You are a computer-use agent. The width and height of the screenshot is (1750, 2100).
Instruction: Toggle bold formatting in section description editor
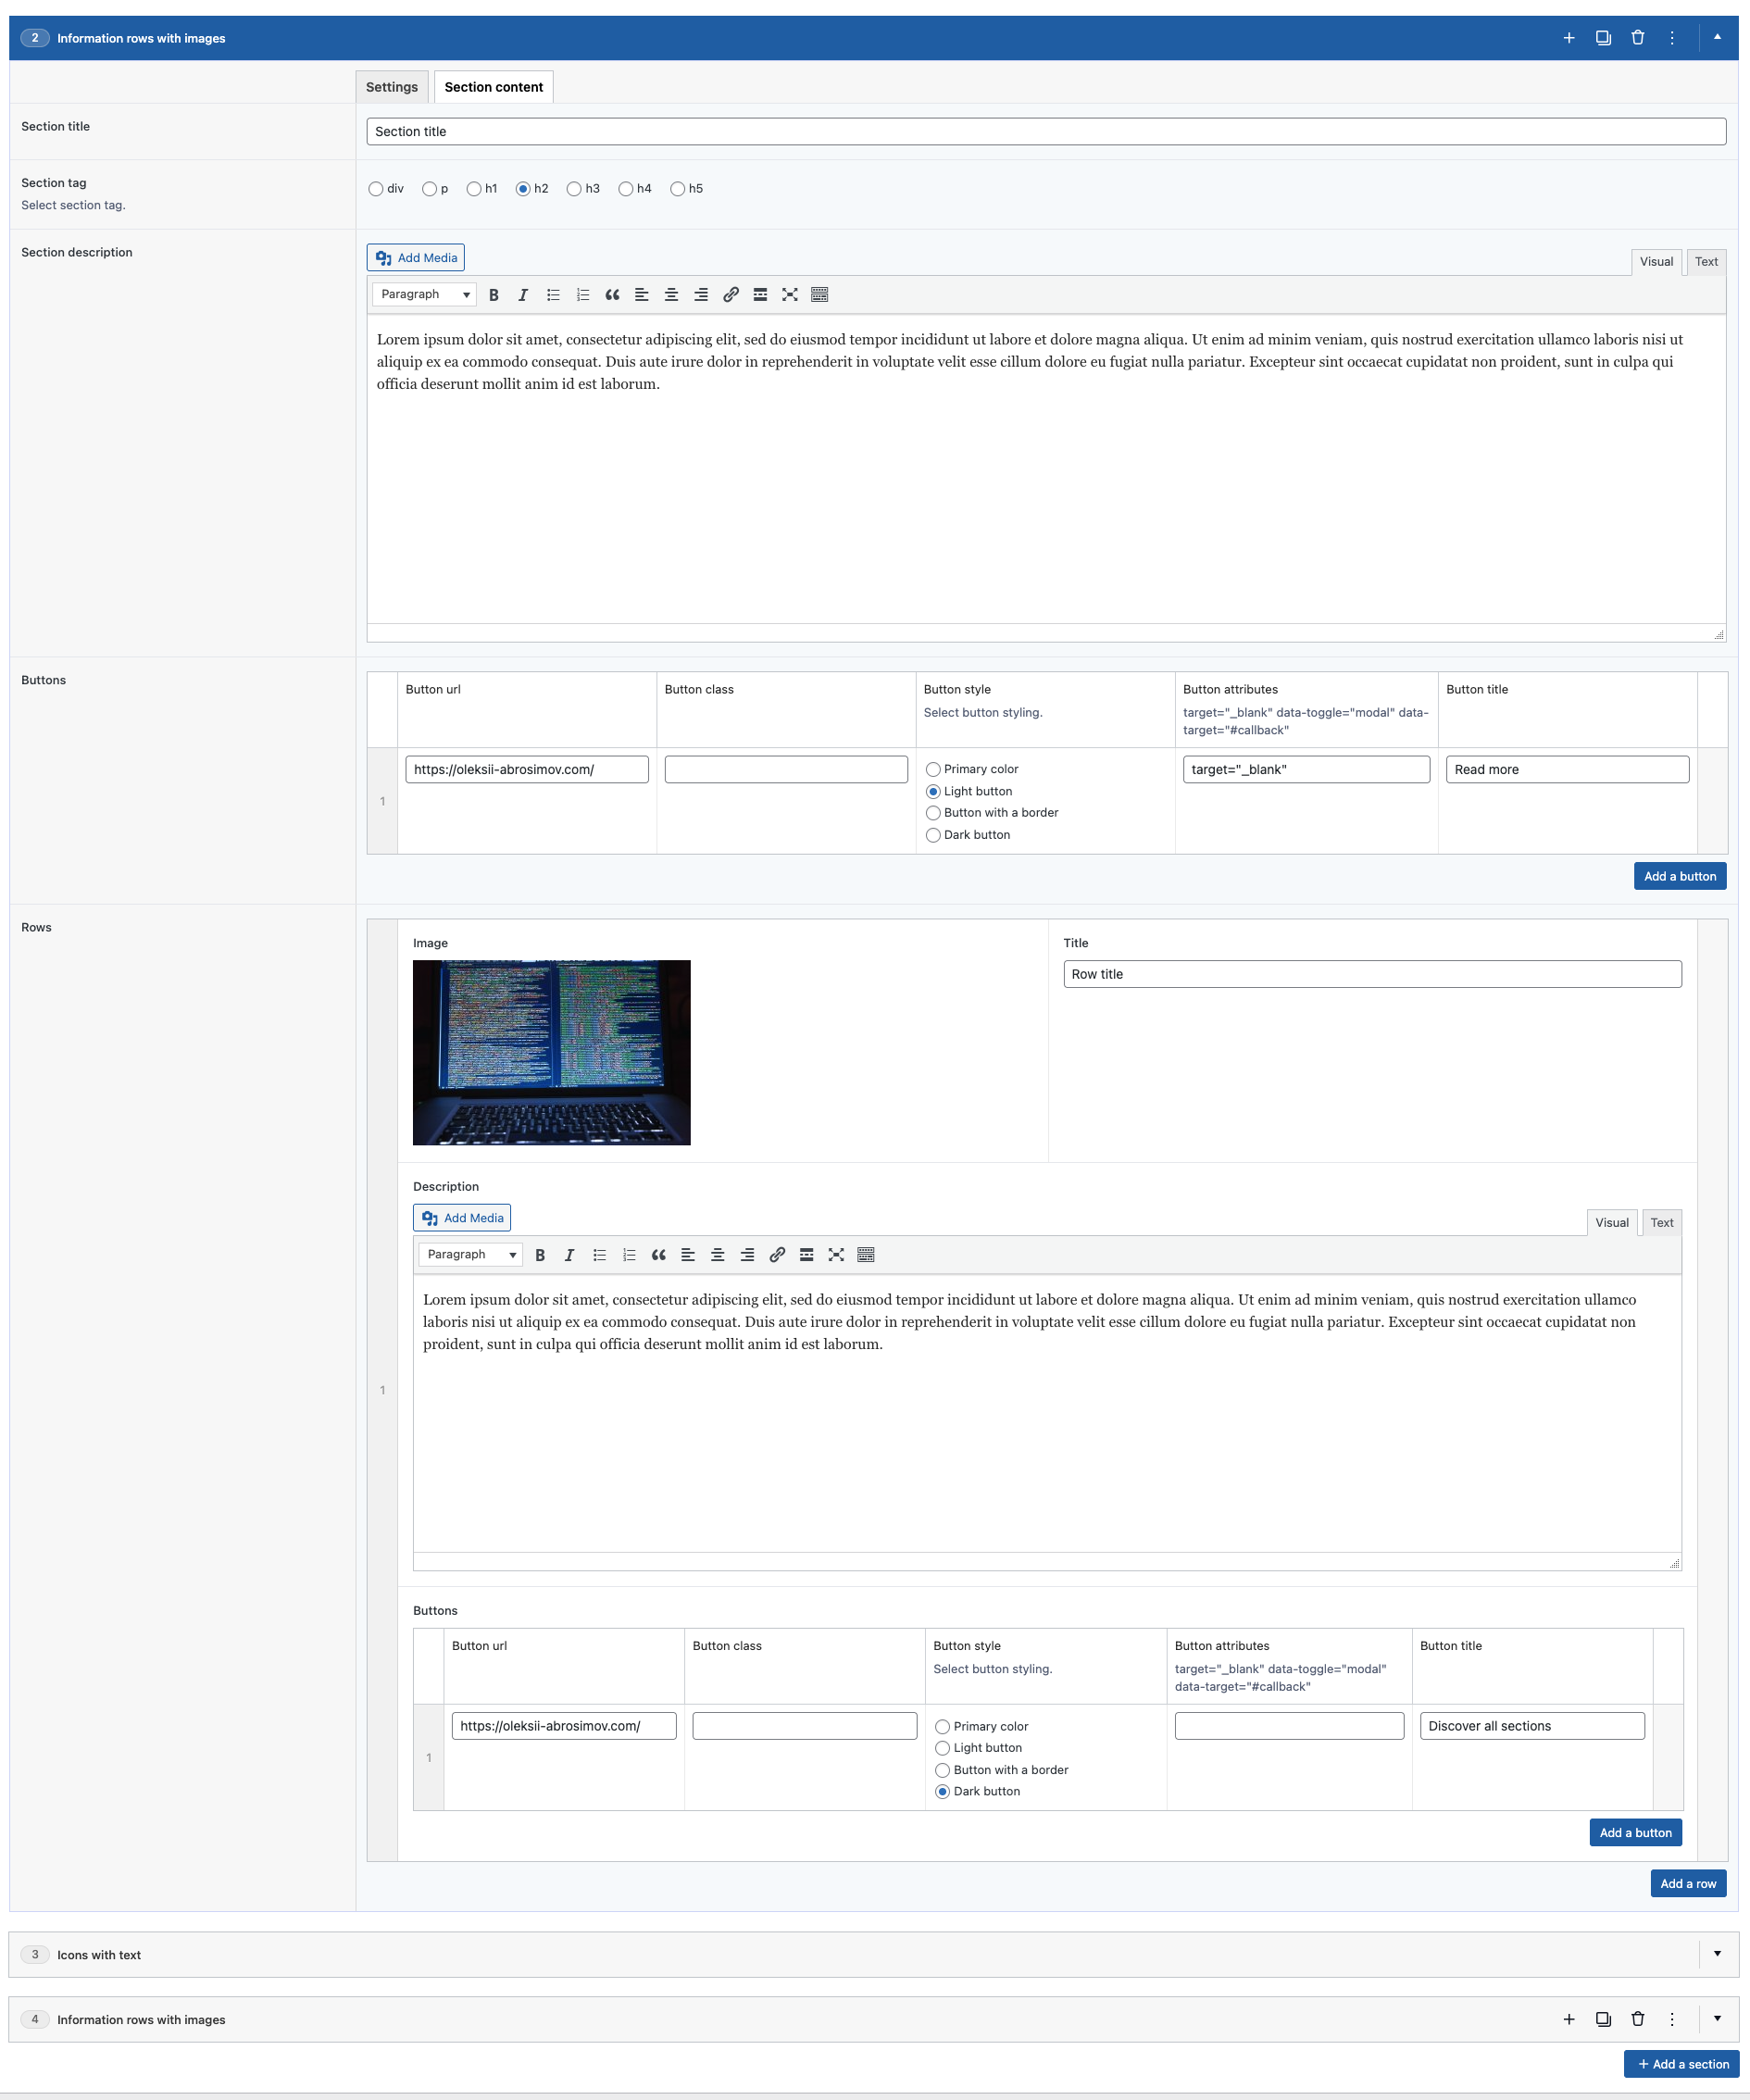click(494, 294)
